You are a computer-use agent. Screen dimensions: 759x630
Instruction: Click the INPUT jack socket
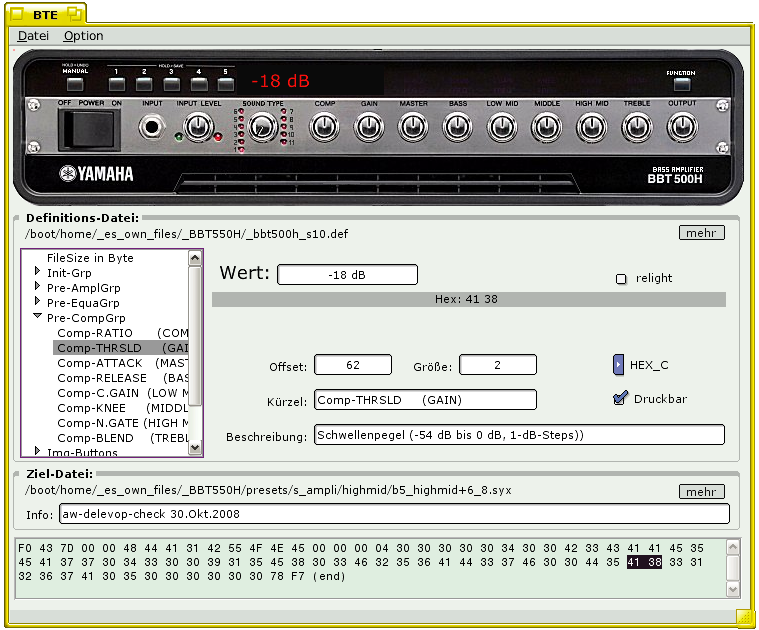click(x=152, y=128)
